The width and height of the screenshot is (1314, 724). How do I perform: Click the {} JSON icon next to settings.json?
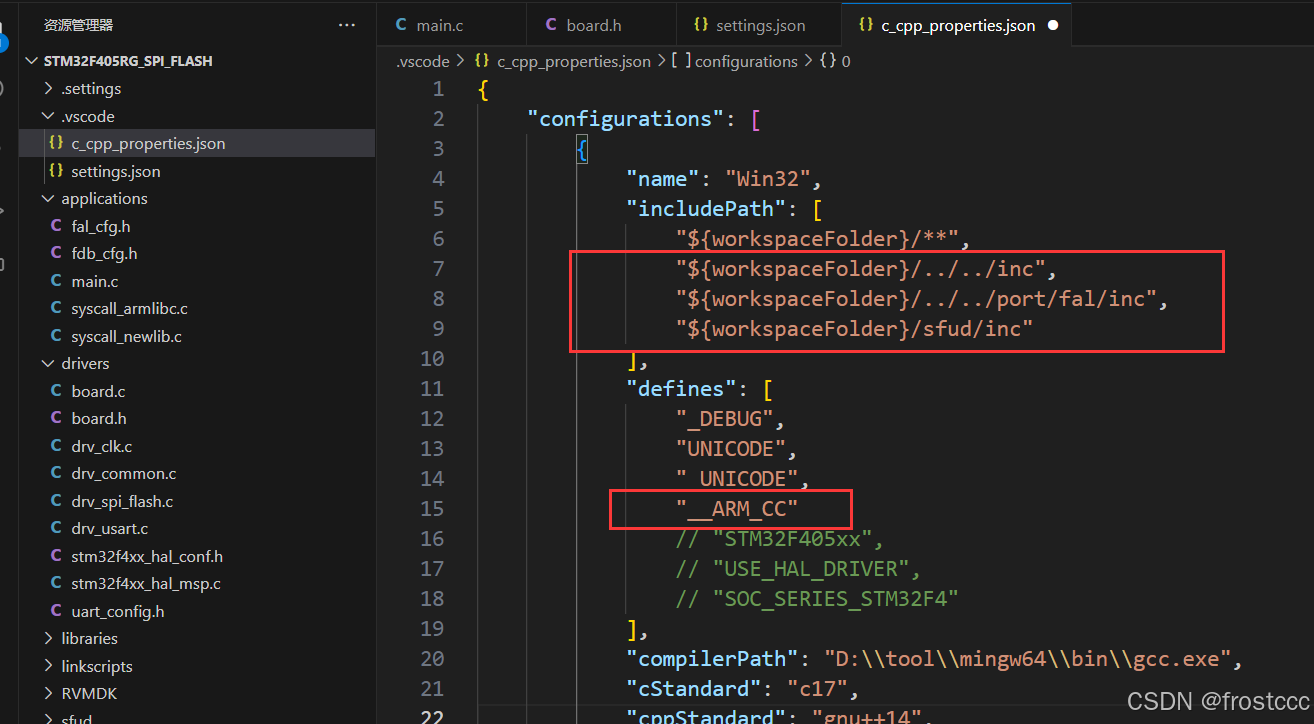click(57, 170)
